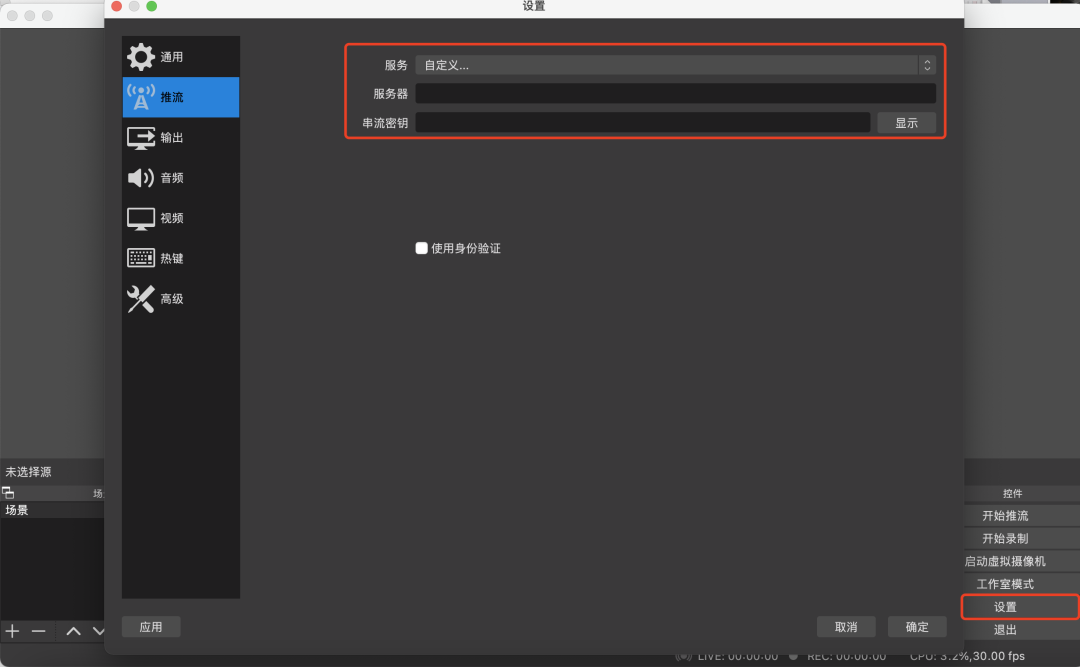Click the remove scene minus icon
The width and height of the screenshot is (1080, 667).
point(38,631)
